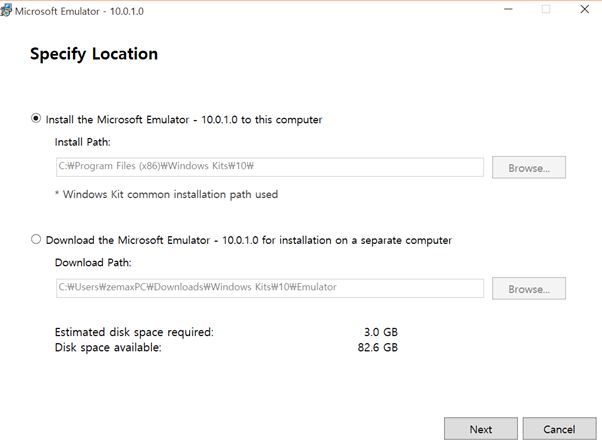Viewport: 602px width, 443px height.
Task: Click the 3.0 GB required space value
Action: (x=381, y=331)
